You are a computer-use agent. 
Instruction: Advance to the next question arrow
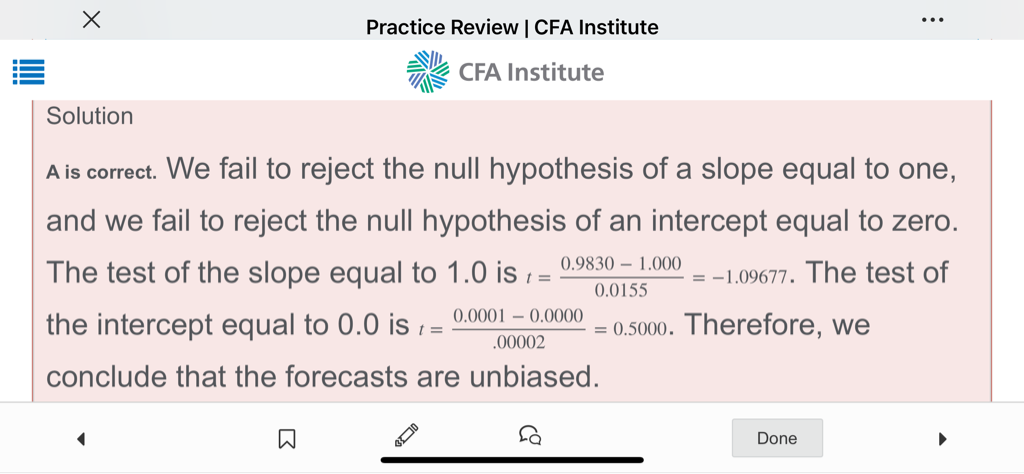(941, 438)
